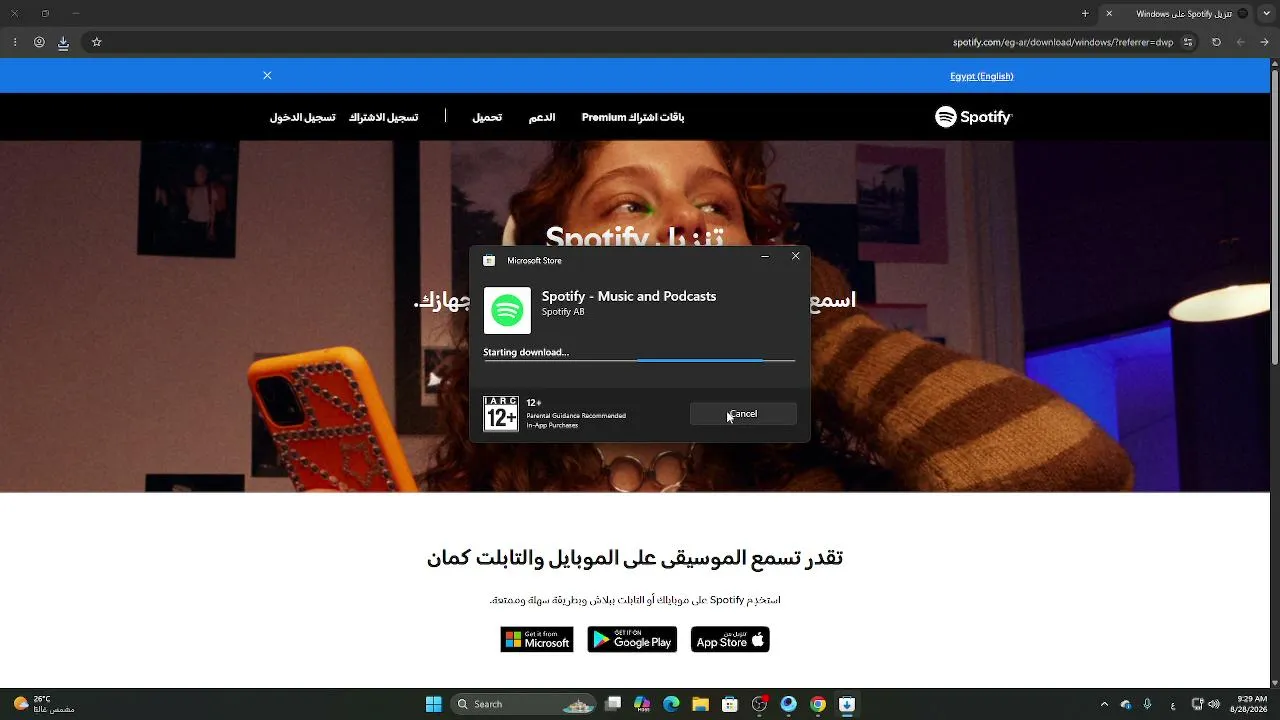
Task: Click the address bar URL field
Action: point(640,42)
